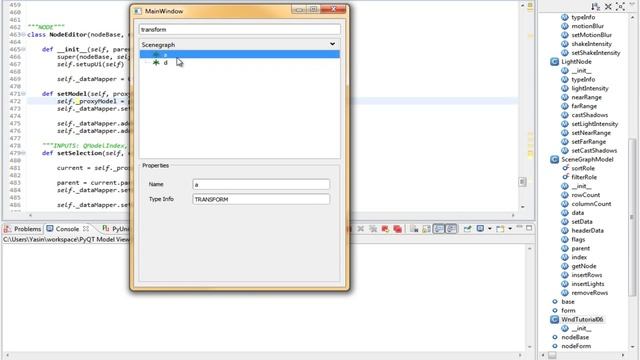Click the filter field containing 'transform'
Screen dimensions: 640x360
240,29
